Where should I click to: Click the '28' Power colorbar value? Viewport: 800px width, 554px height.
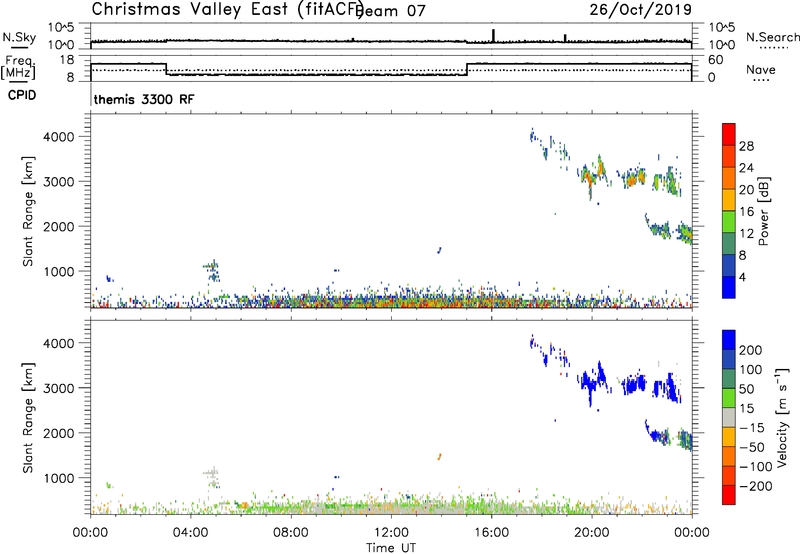click(x=746, y=146)
